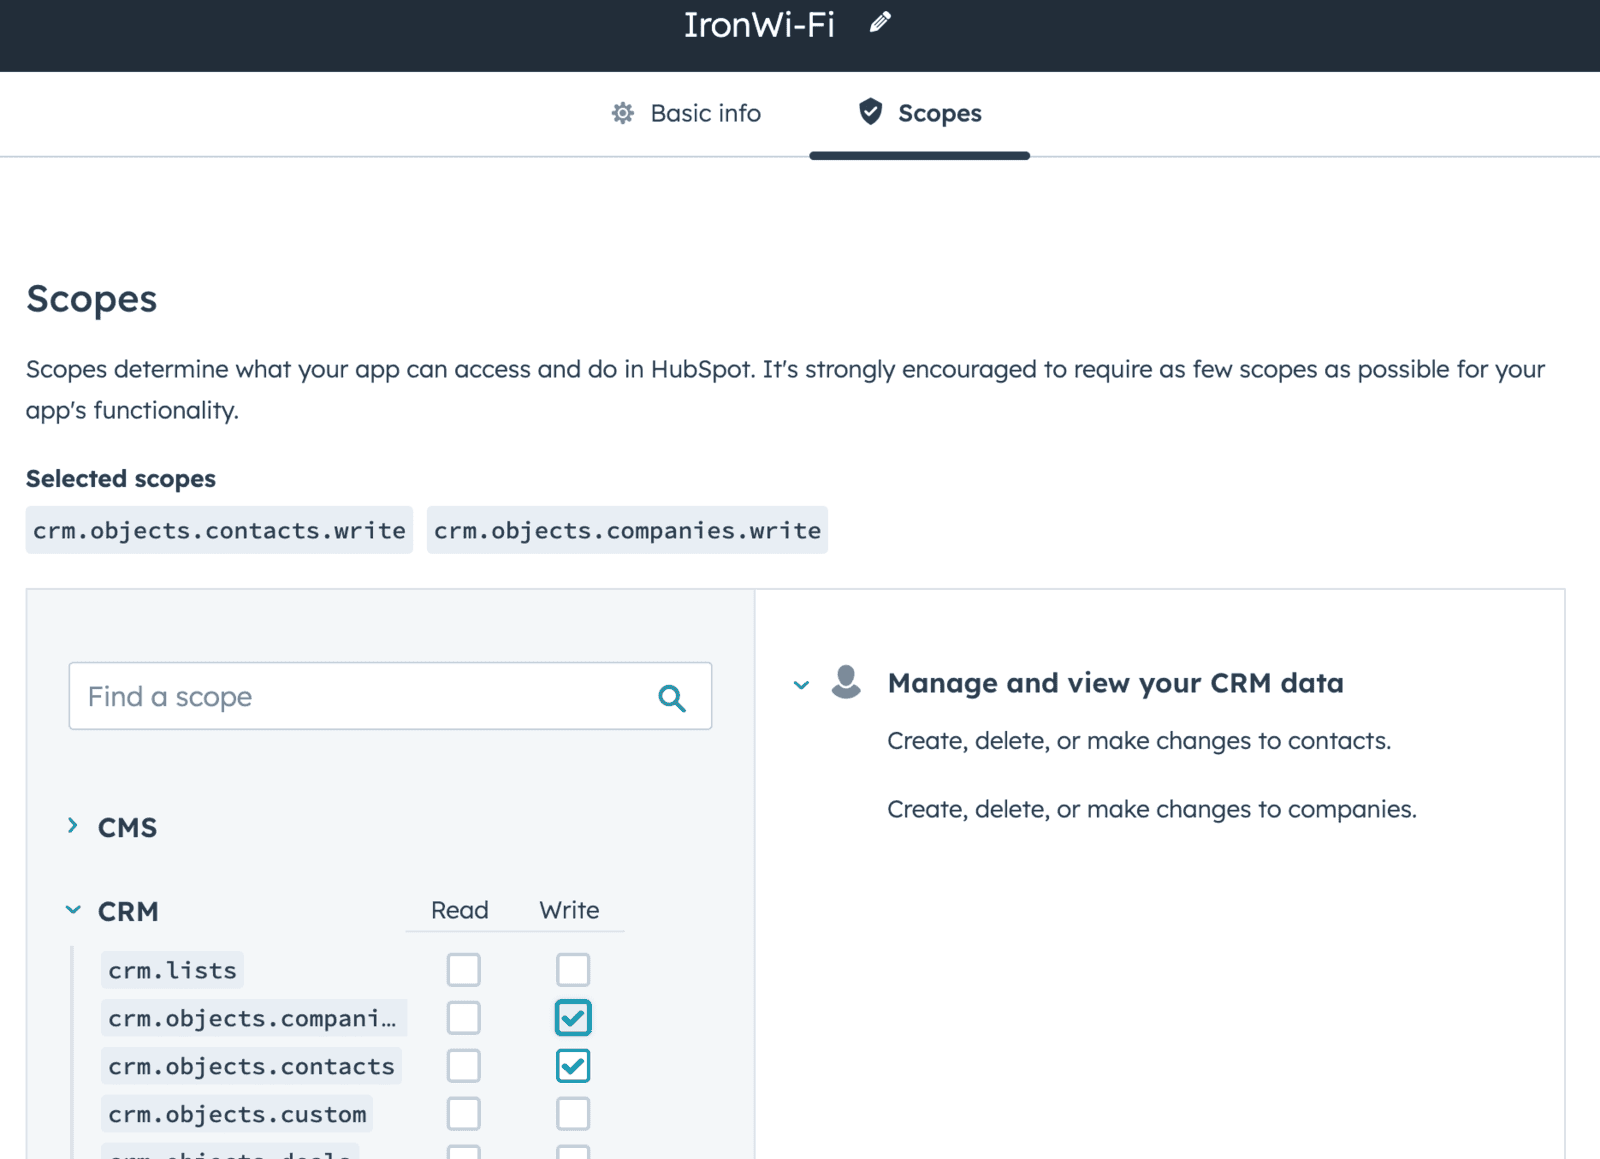Click the IronWi-Fi app title
Image resolution: width=1600 pixels, height=1159 pixels.
click(x=759, y=24)
